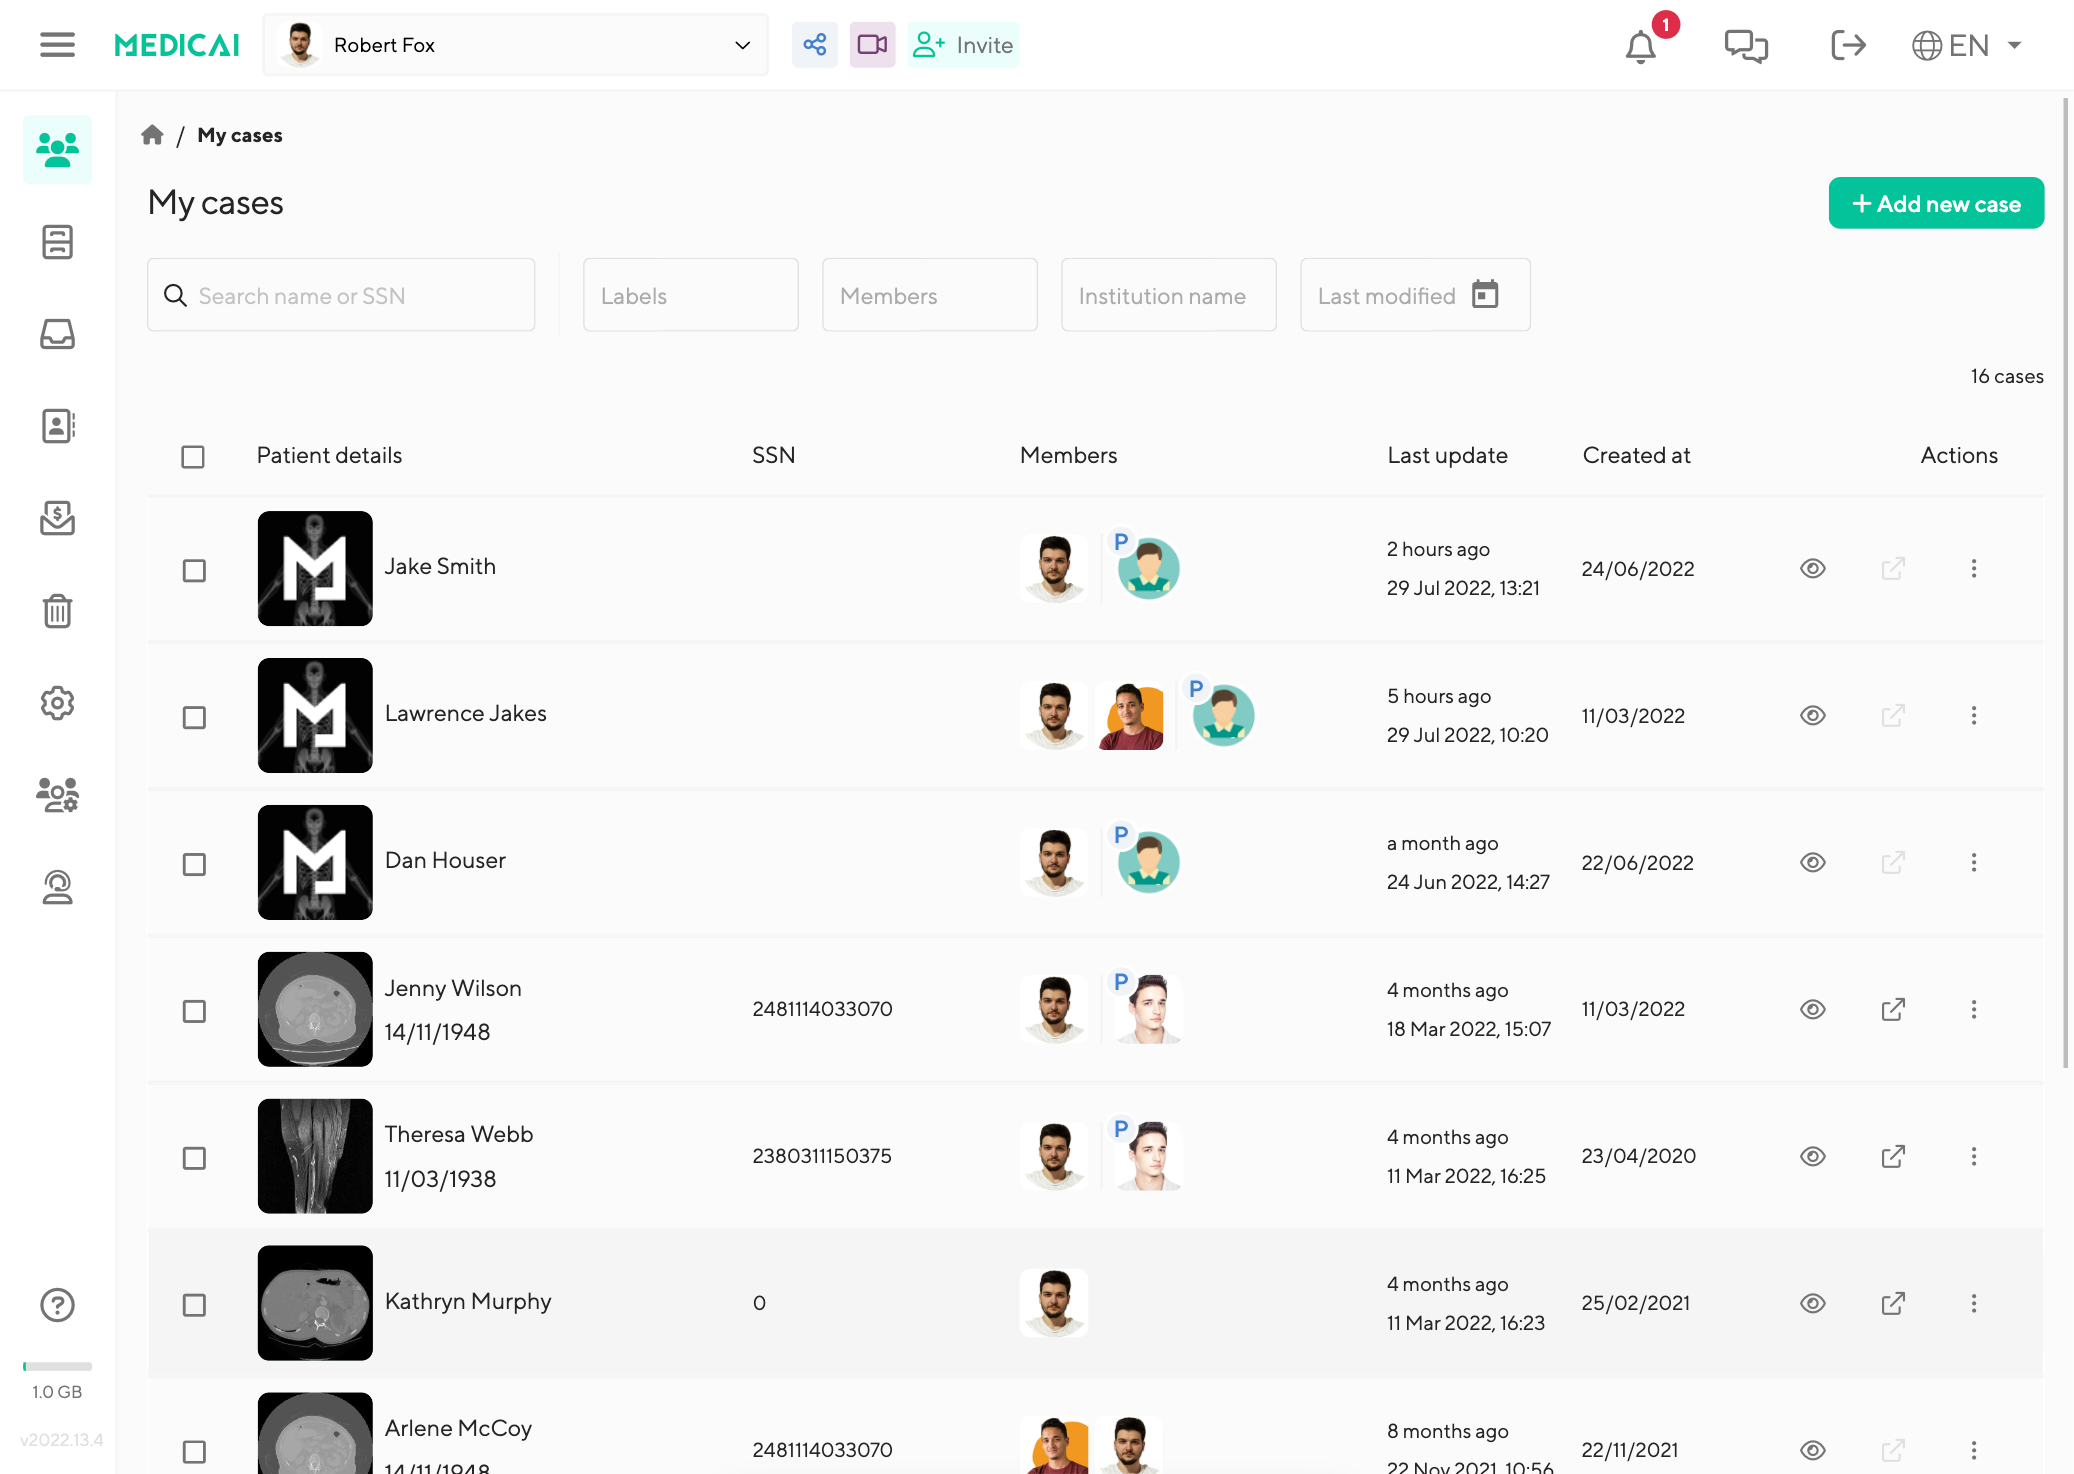Open three-dot actions menu for Dan Houser
2074x1474 pixels.
(x=1973, y=862)
